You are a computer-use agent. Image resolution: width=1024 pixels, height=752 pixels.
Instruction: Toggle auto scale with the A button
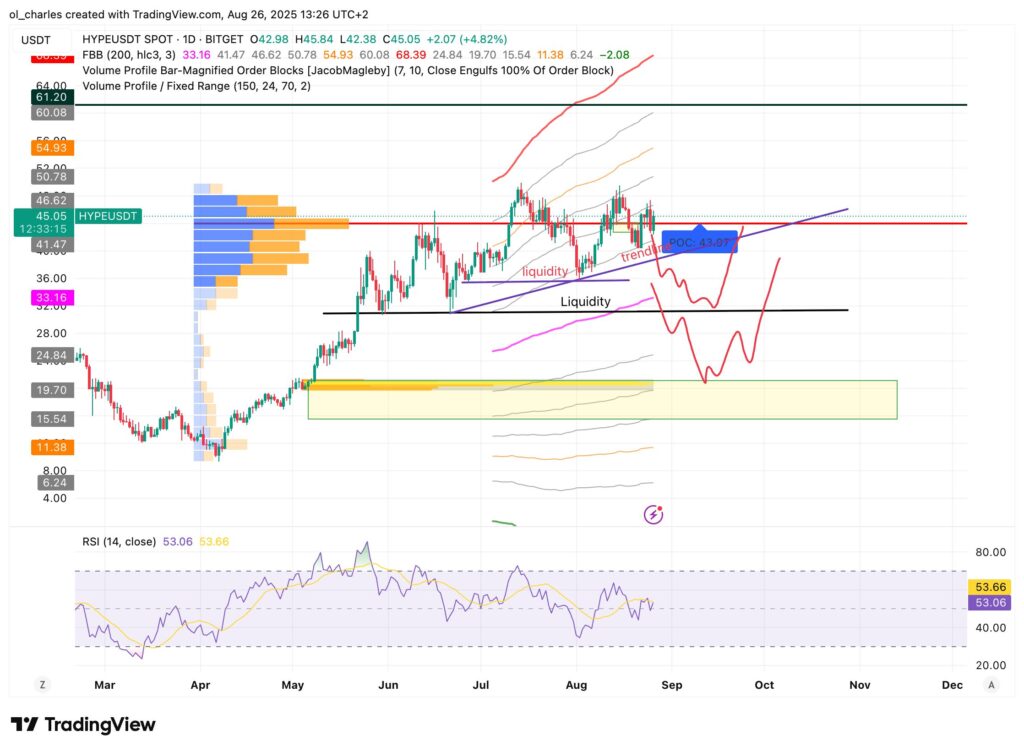tap(990, 685)
